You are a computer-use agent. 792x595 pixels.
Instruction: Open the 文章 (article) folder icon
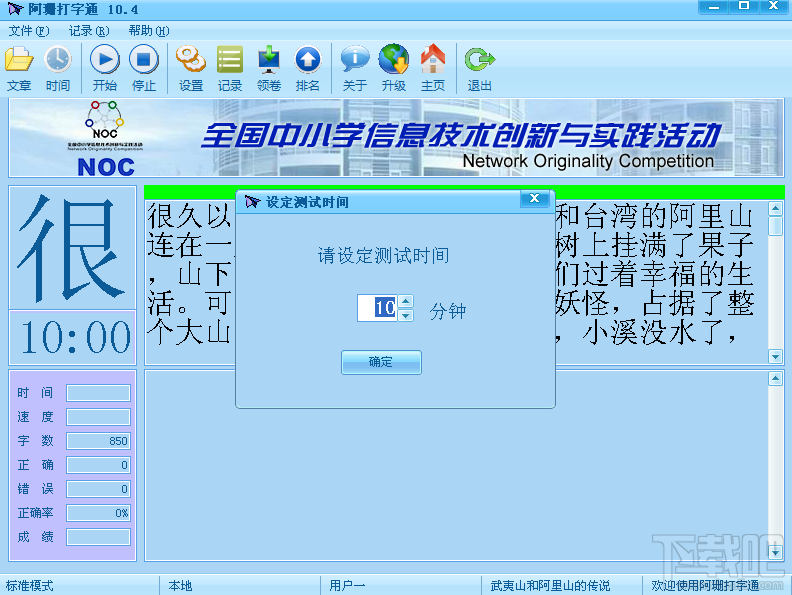pos(19,68)
